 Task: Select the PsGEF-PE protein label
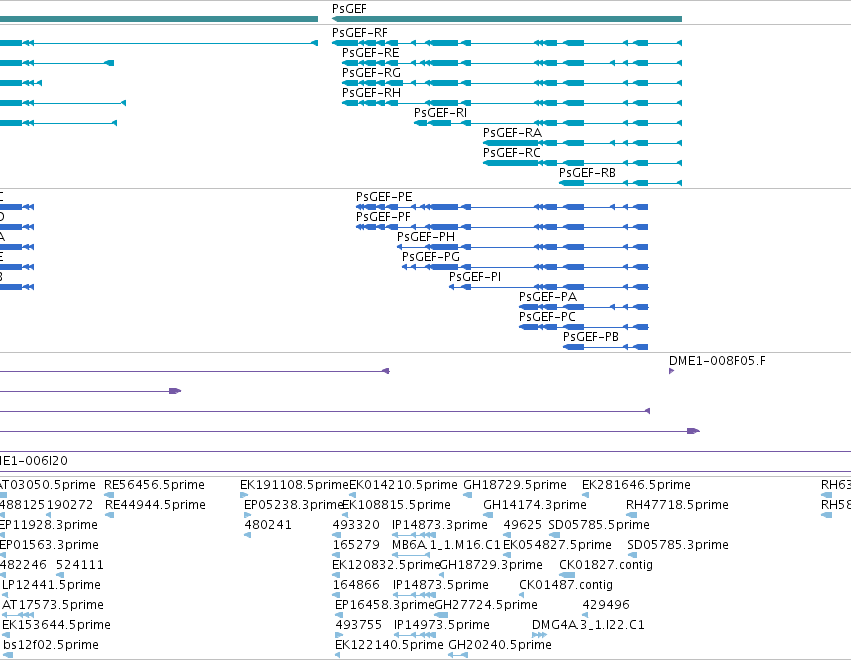tap(384, 198)
